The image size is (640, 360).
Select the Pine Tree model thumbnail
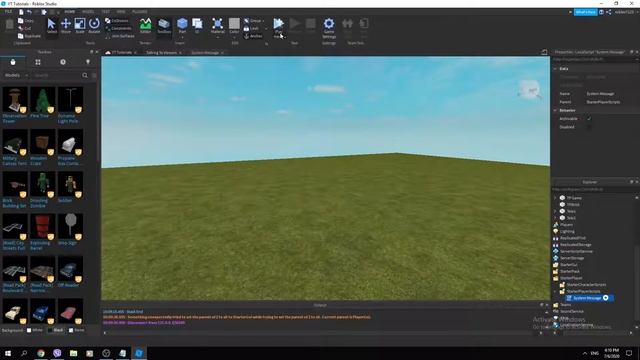[42, 100]
